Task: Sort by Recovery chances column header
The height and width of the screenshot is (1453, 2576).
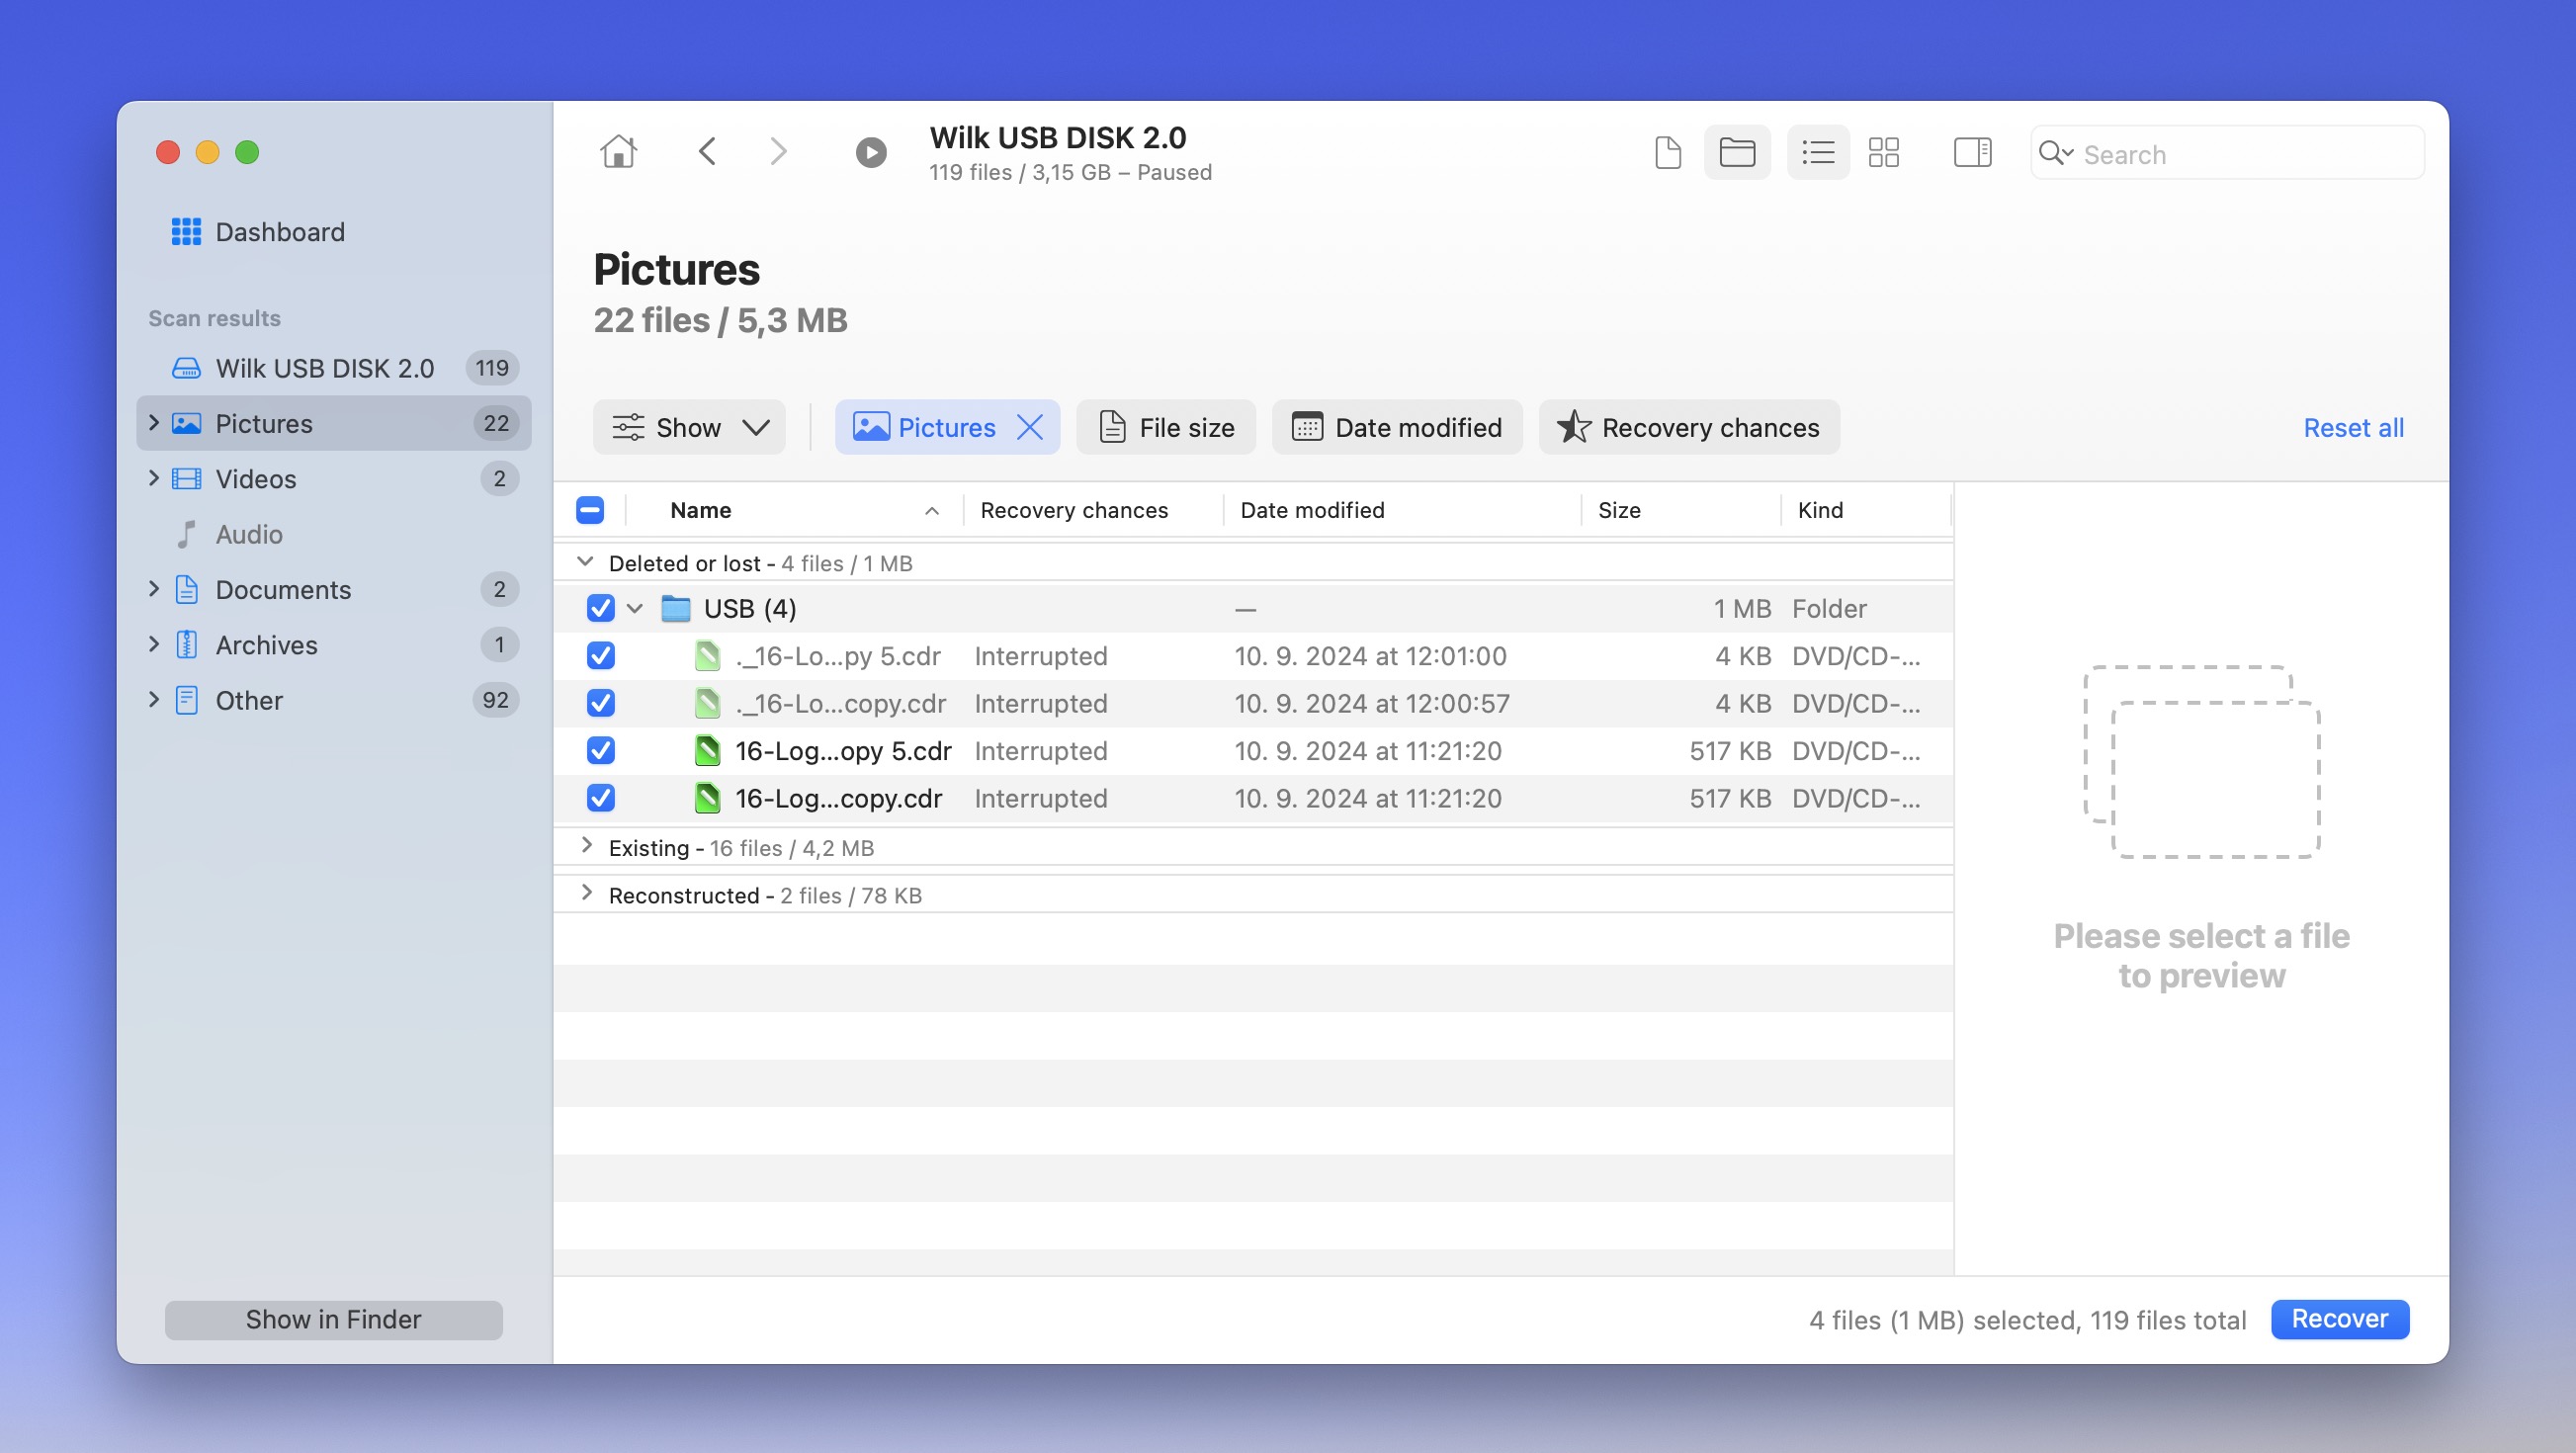Action: [1093, 510]
